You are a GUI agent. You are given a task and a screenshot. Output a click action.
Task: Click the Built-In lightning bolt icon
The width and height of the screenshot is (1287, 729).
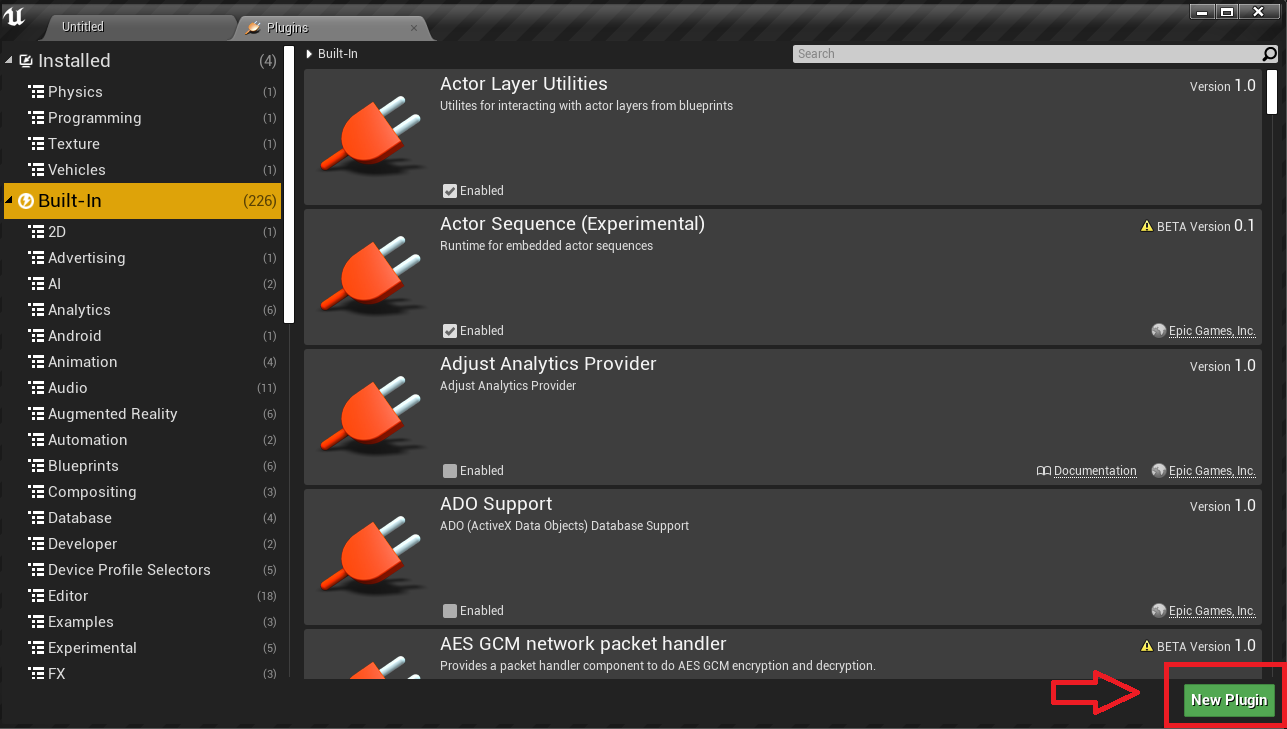26,201
